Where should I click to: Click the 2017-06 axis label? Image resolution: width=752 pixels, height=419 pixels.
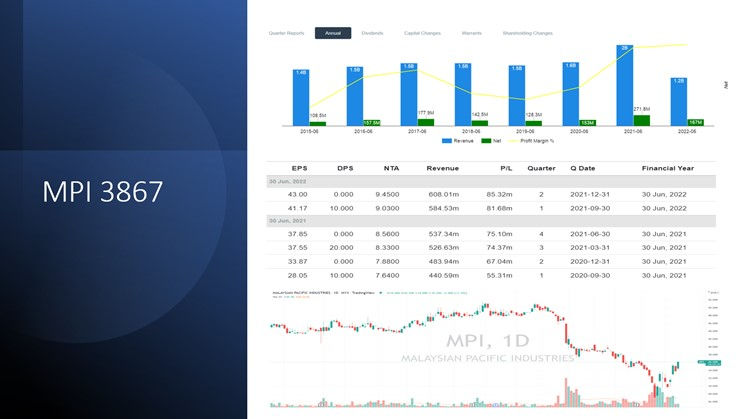coord(417,131)
